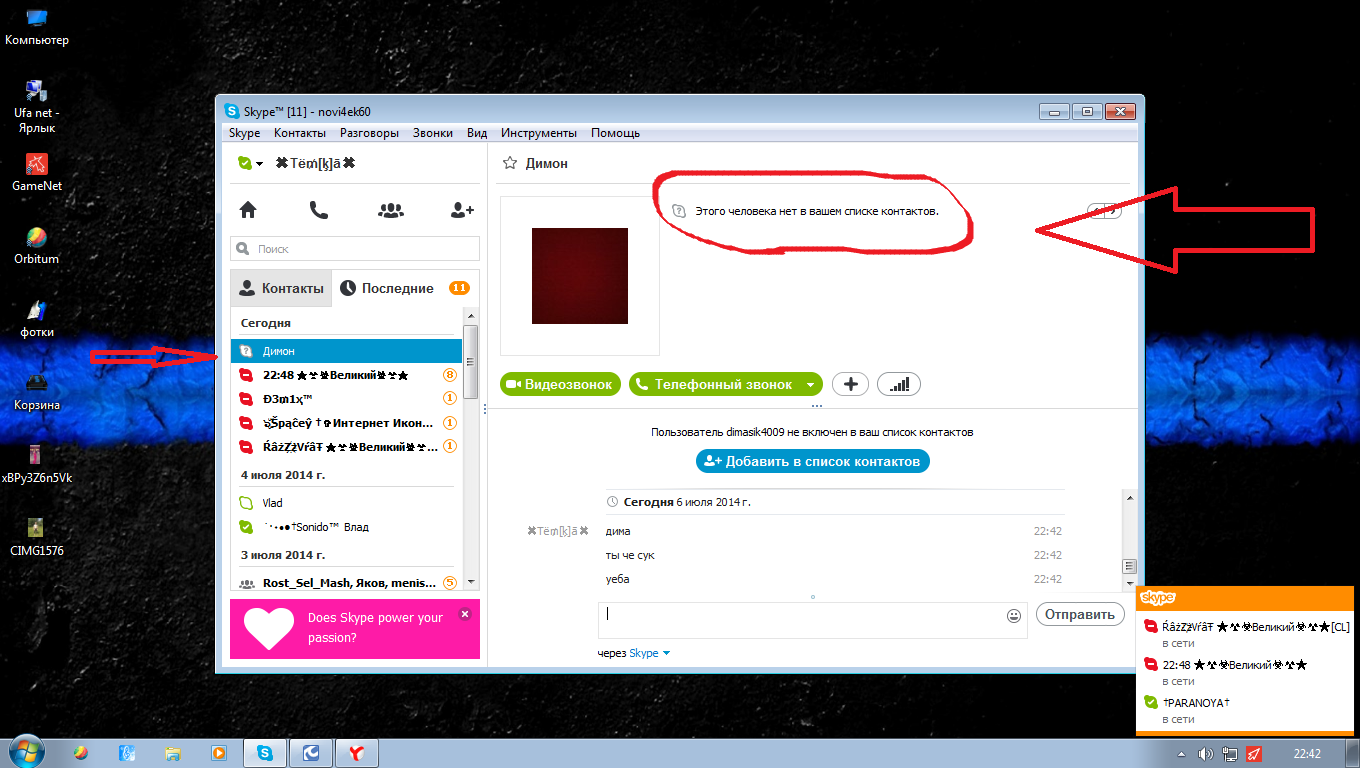
Task: Open the Инструменты menu
Action: point(539,133)
